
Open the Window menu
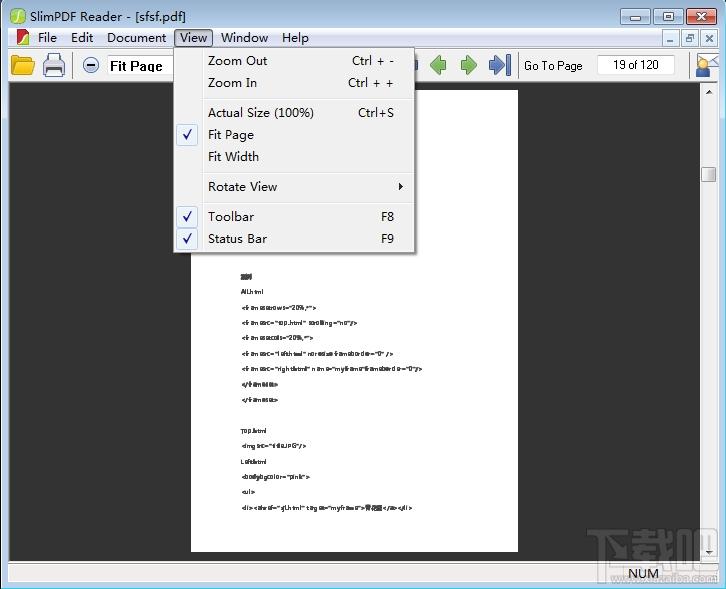(244, 38)
